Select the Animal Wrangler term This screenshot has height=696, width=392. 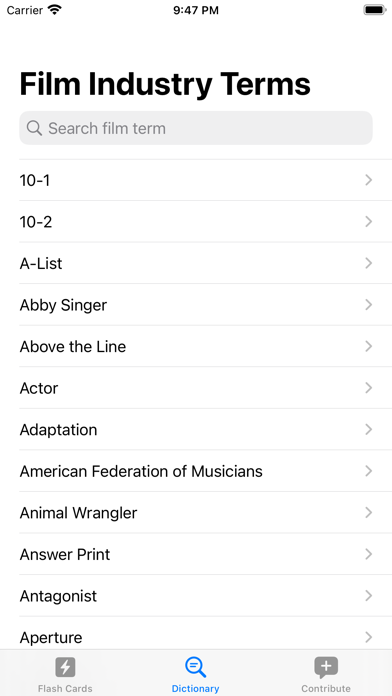click(x=206, y=513)
